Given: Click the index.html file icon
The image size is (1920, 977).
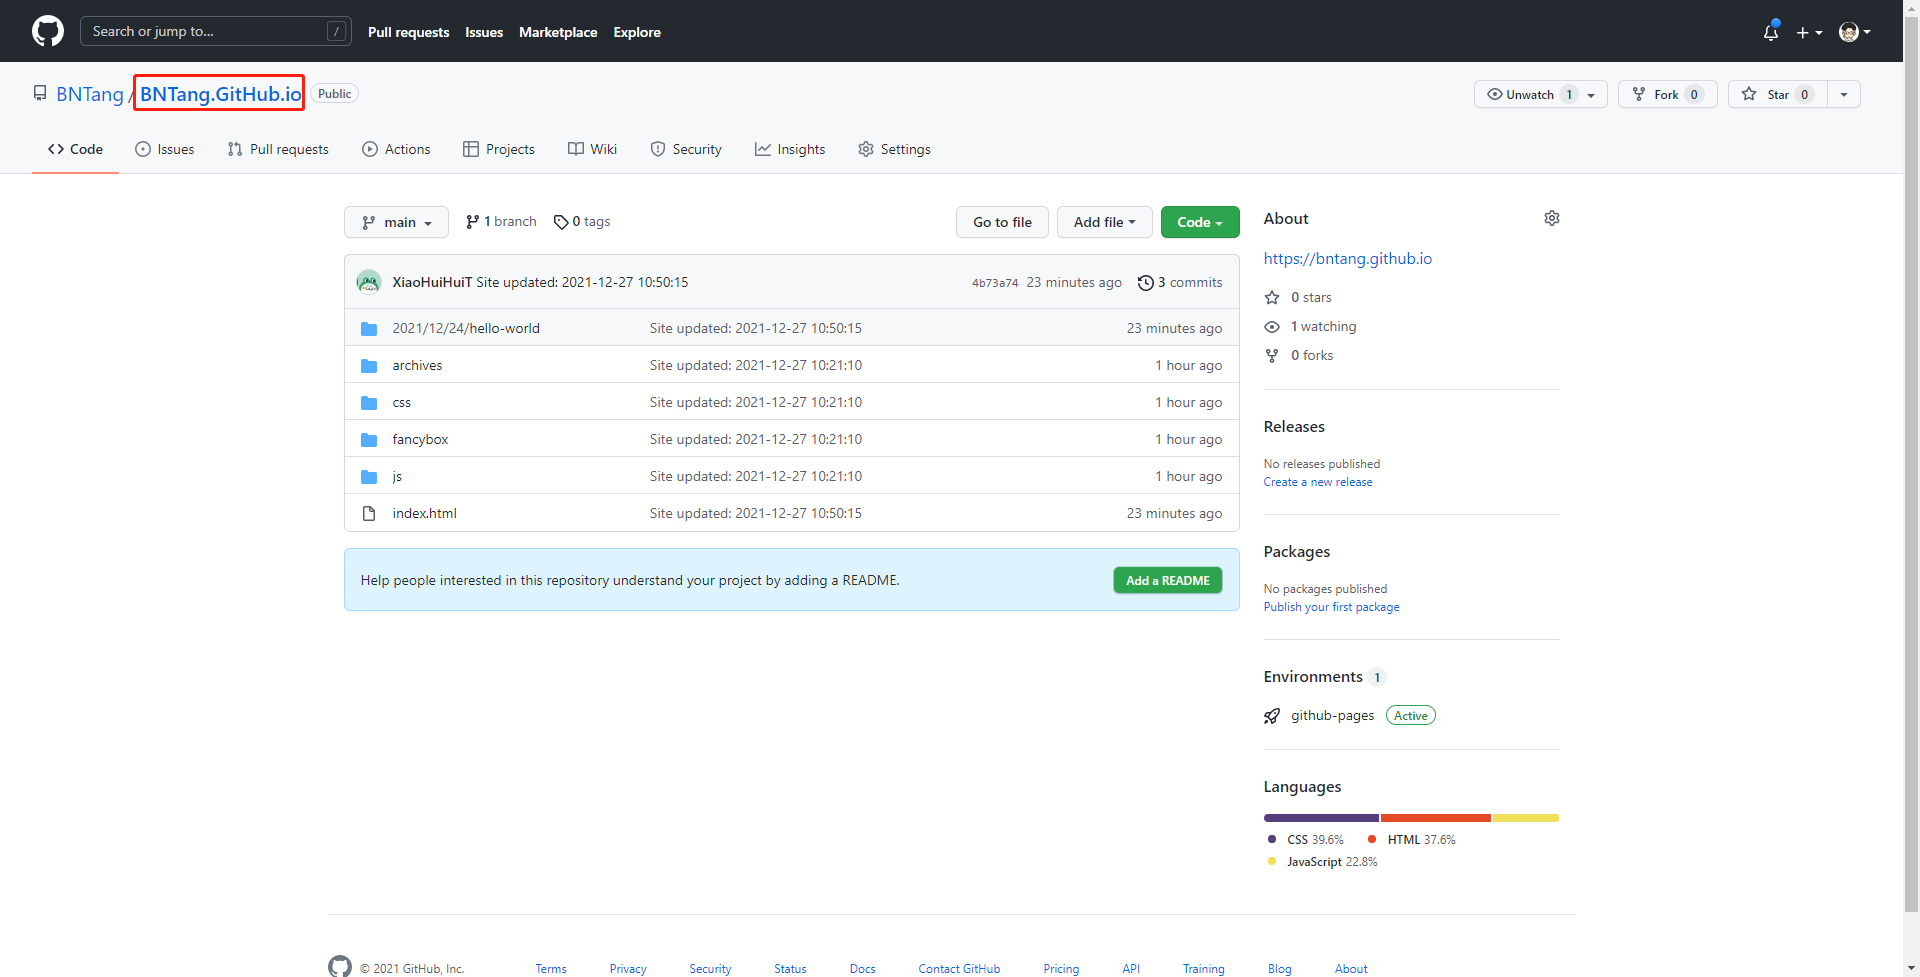Looking at the screenshot, I should 369,513.
